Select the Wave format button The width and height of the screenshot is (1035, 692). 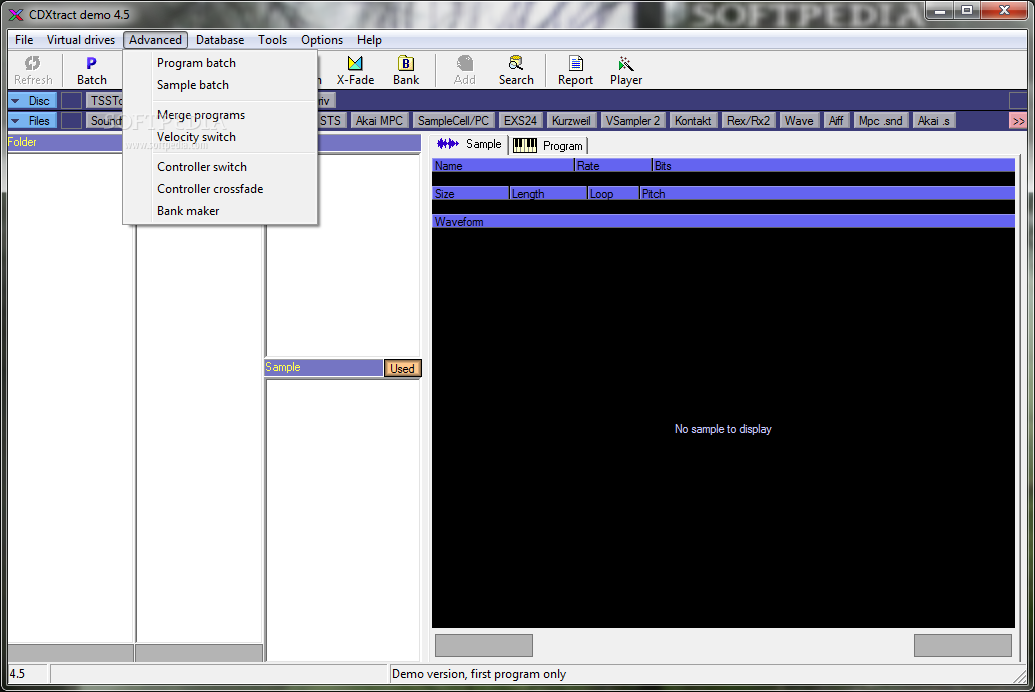(x=799, y=121)
